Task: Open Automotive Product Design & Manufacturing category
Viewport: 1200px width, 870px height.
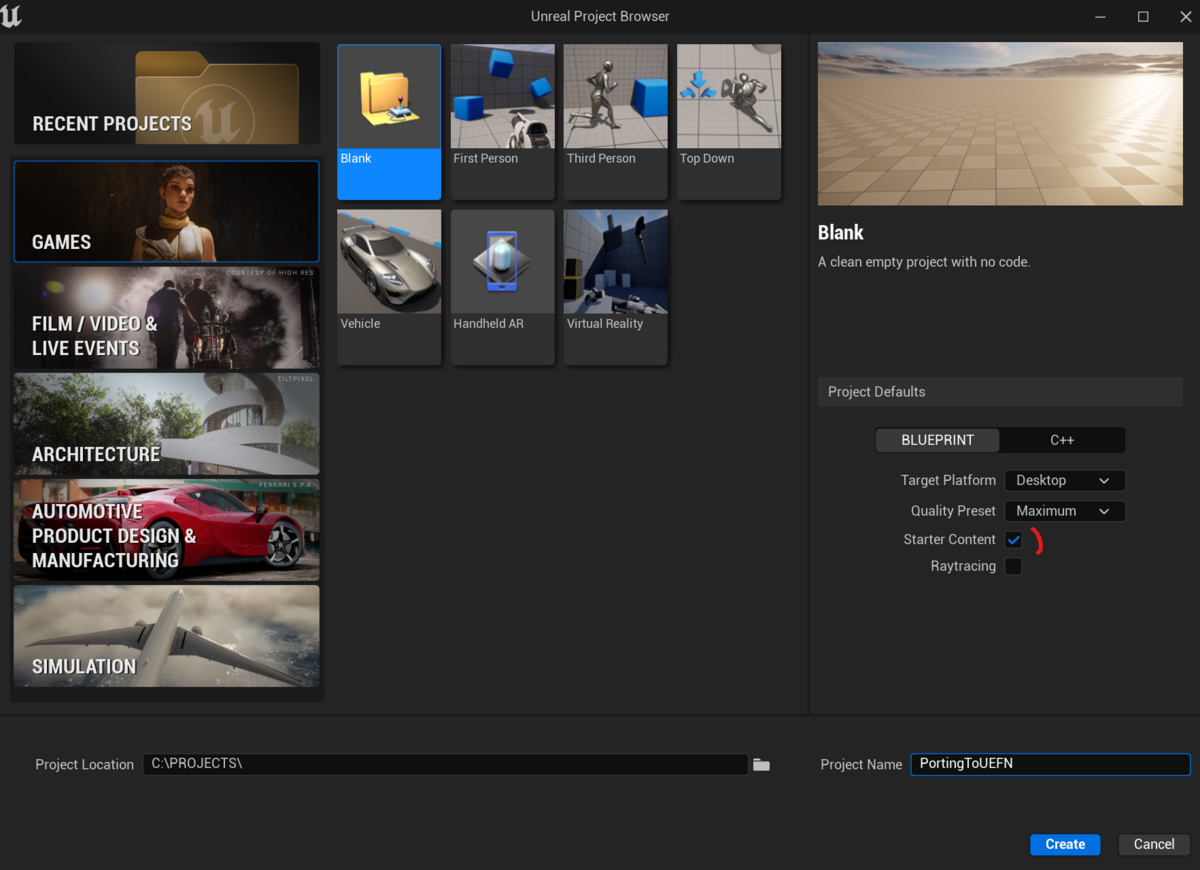Action: [x=167, y=530]
